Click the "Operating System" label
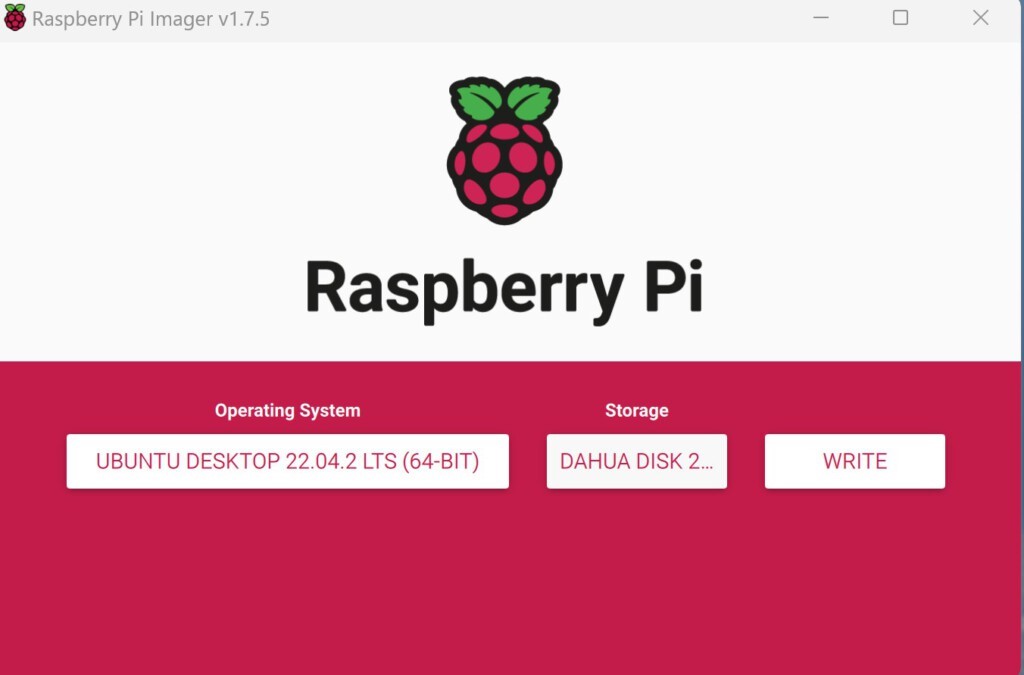1024x675 pixels. click(x=287, y=411)
